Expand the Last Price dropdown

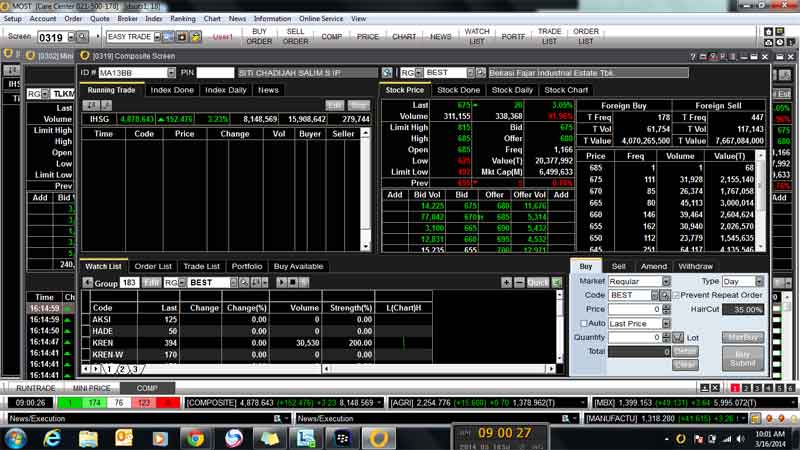665,324
